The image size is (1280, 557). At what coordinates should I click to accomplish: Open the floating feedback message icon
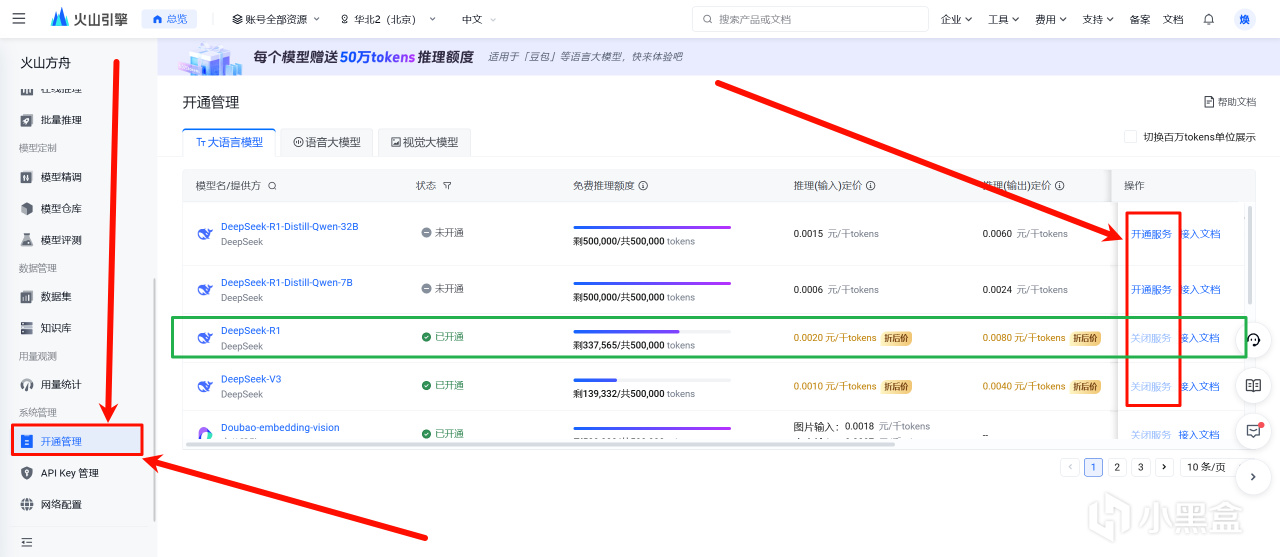tap(1253, 431)
